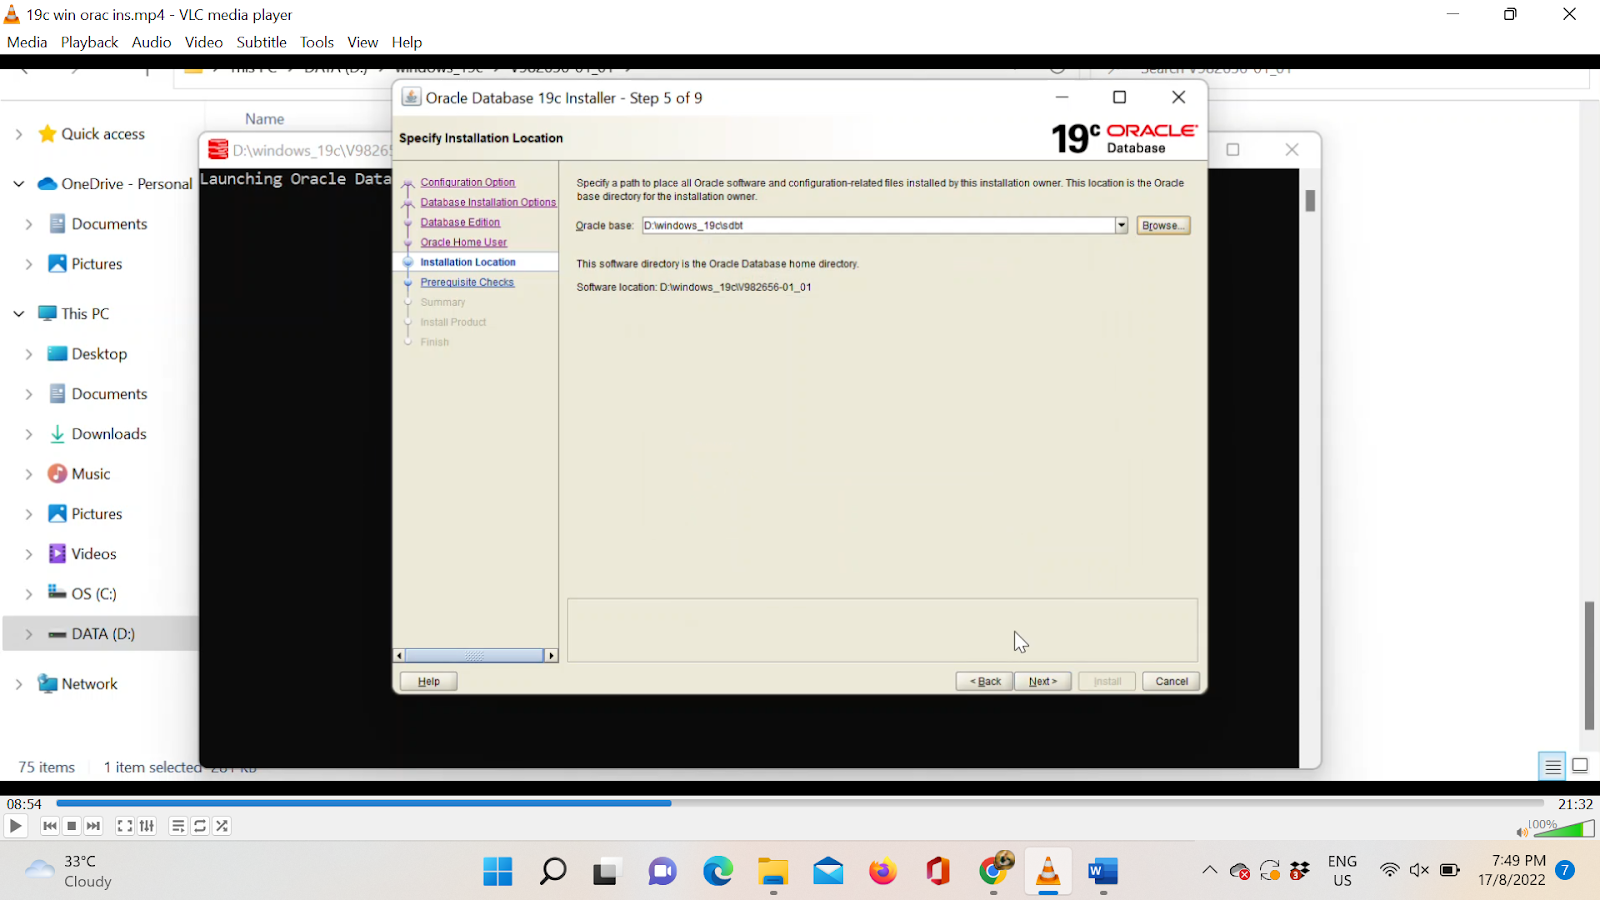Open the View menu
This screenshot has height=900, width=1600.
tap(362, 42)
